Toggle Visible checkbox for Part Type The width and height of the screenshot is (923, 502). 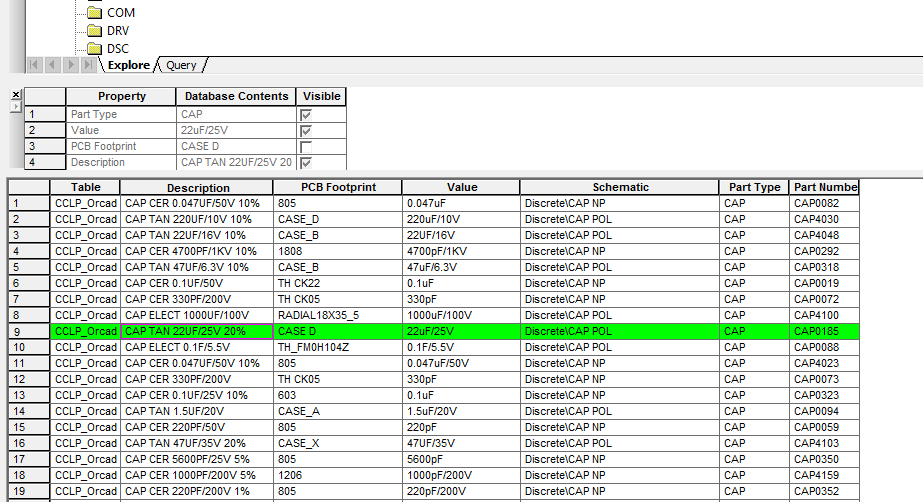click(x=306, y=115)
